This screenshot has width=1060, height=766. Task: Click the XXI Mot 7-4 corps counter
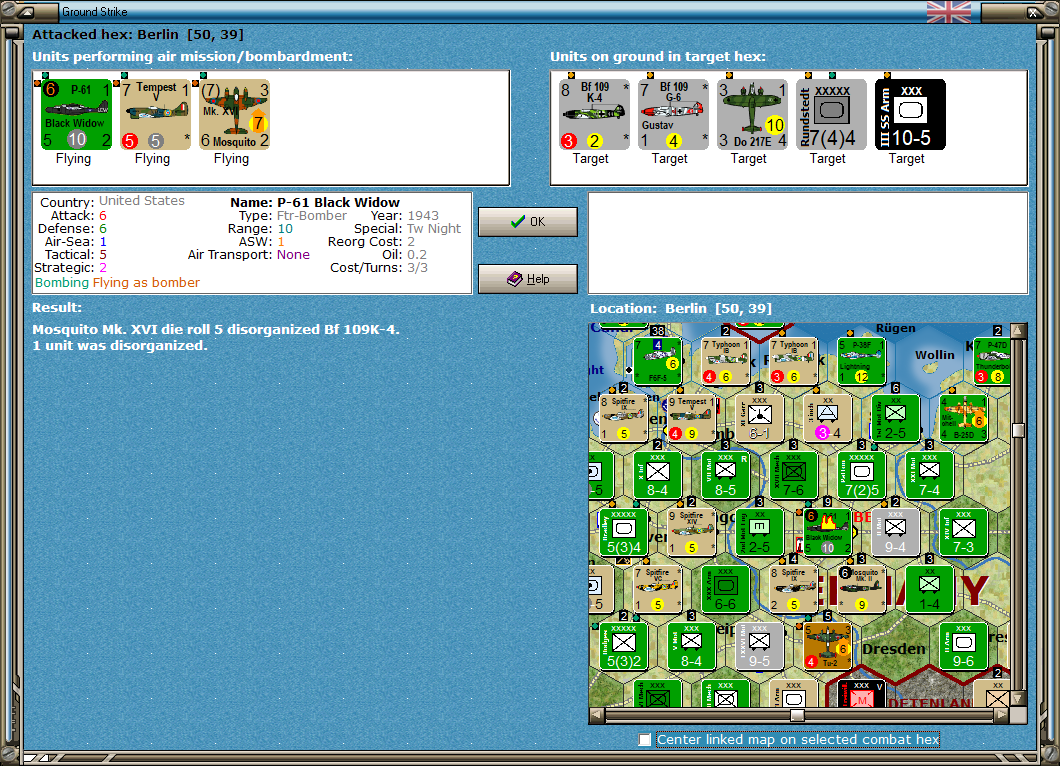click(x=930, y=475)
